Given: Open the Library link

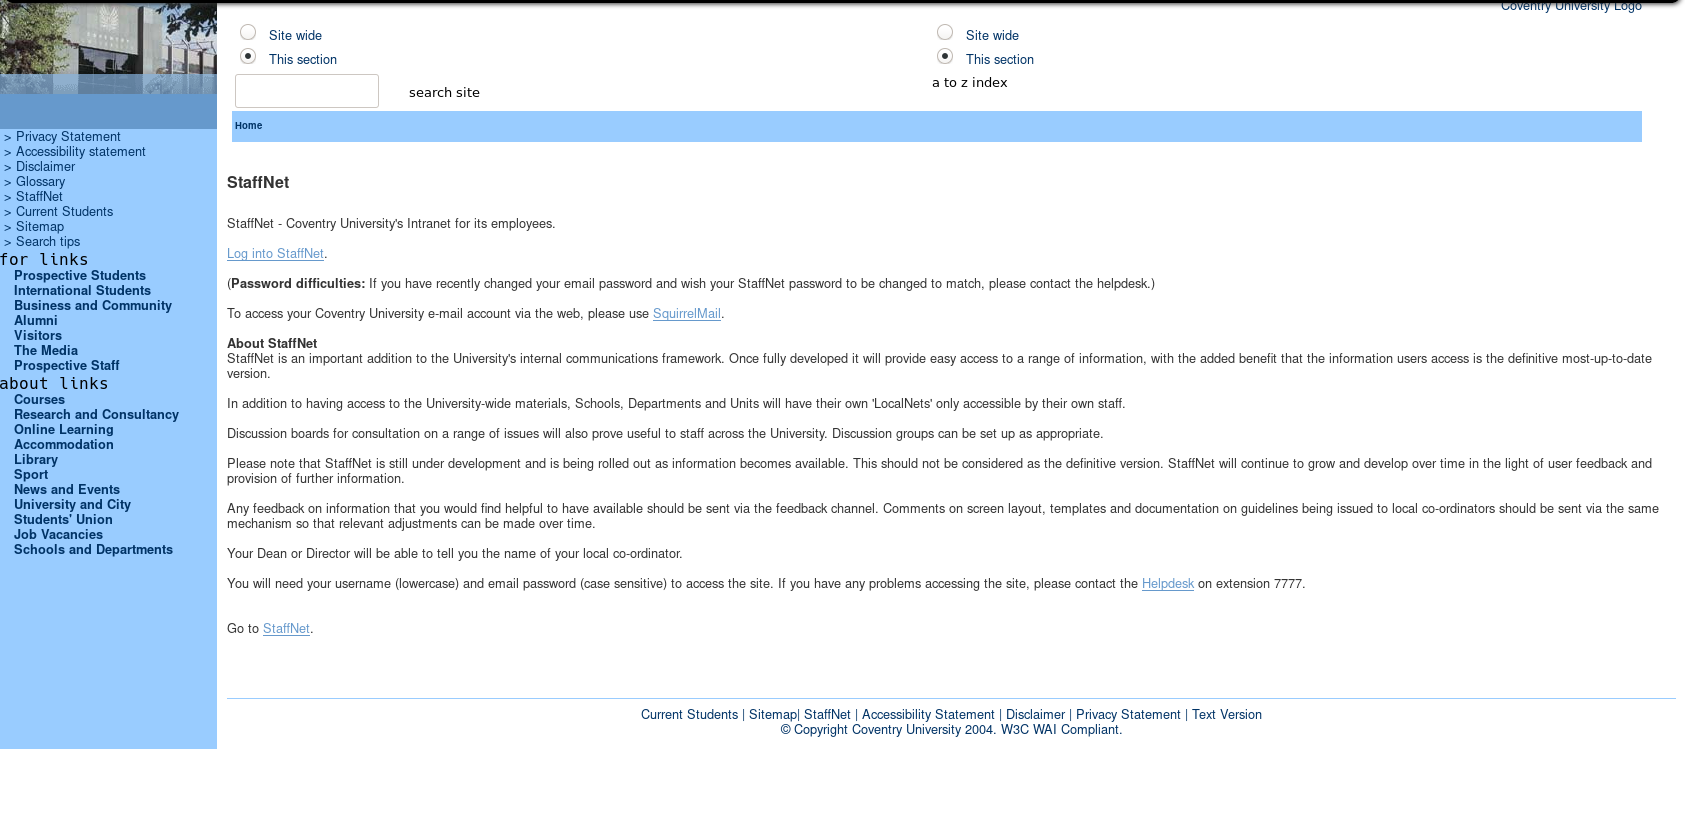Looking at the screenshot, I should pos(36,460).
